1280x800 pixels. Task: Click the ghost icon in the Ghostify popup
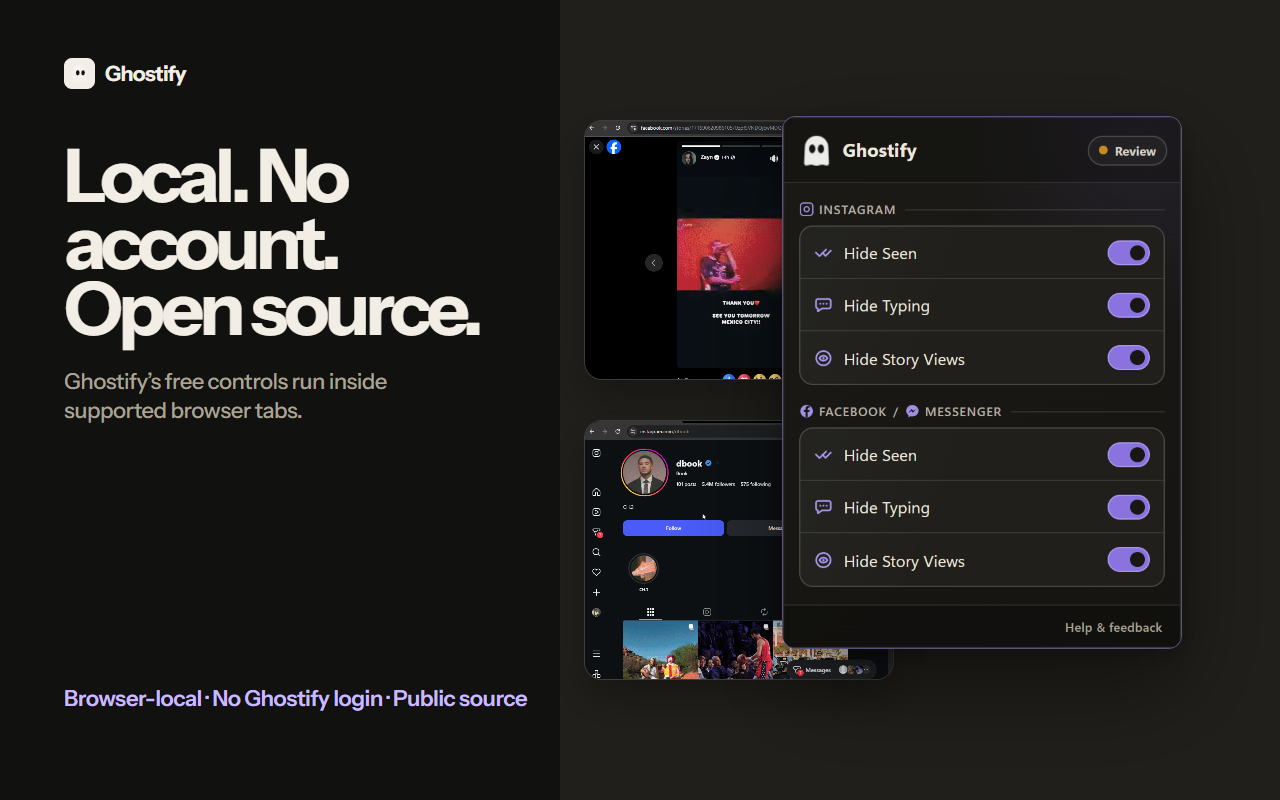click(x=816, y=151)
